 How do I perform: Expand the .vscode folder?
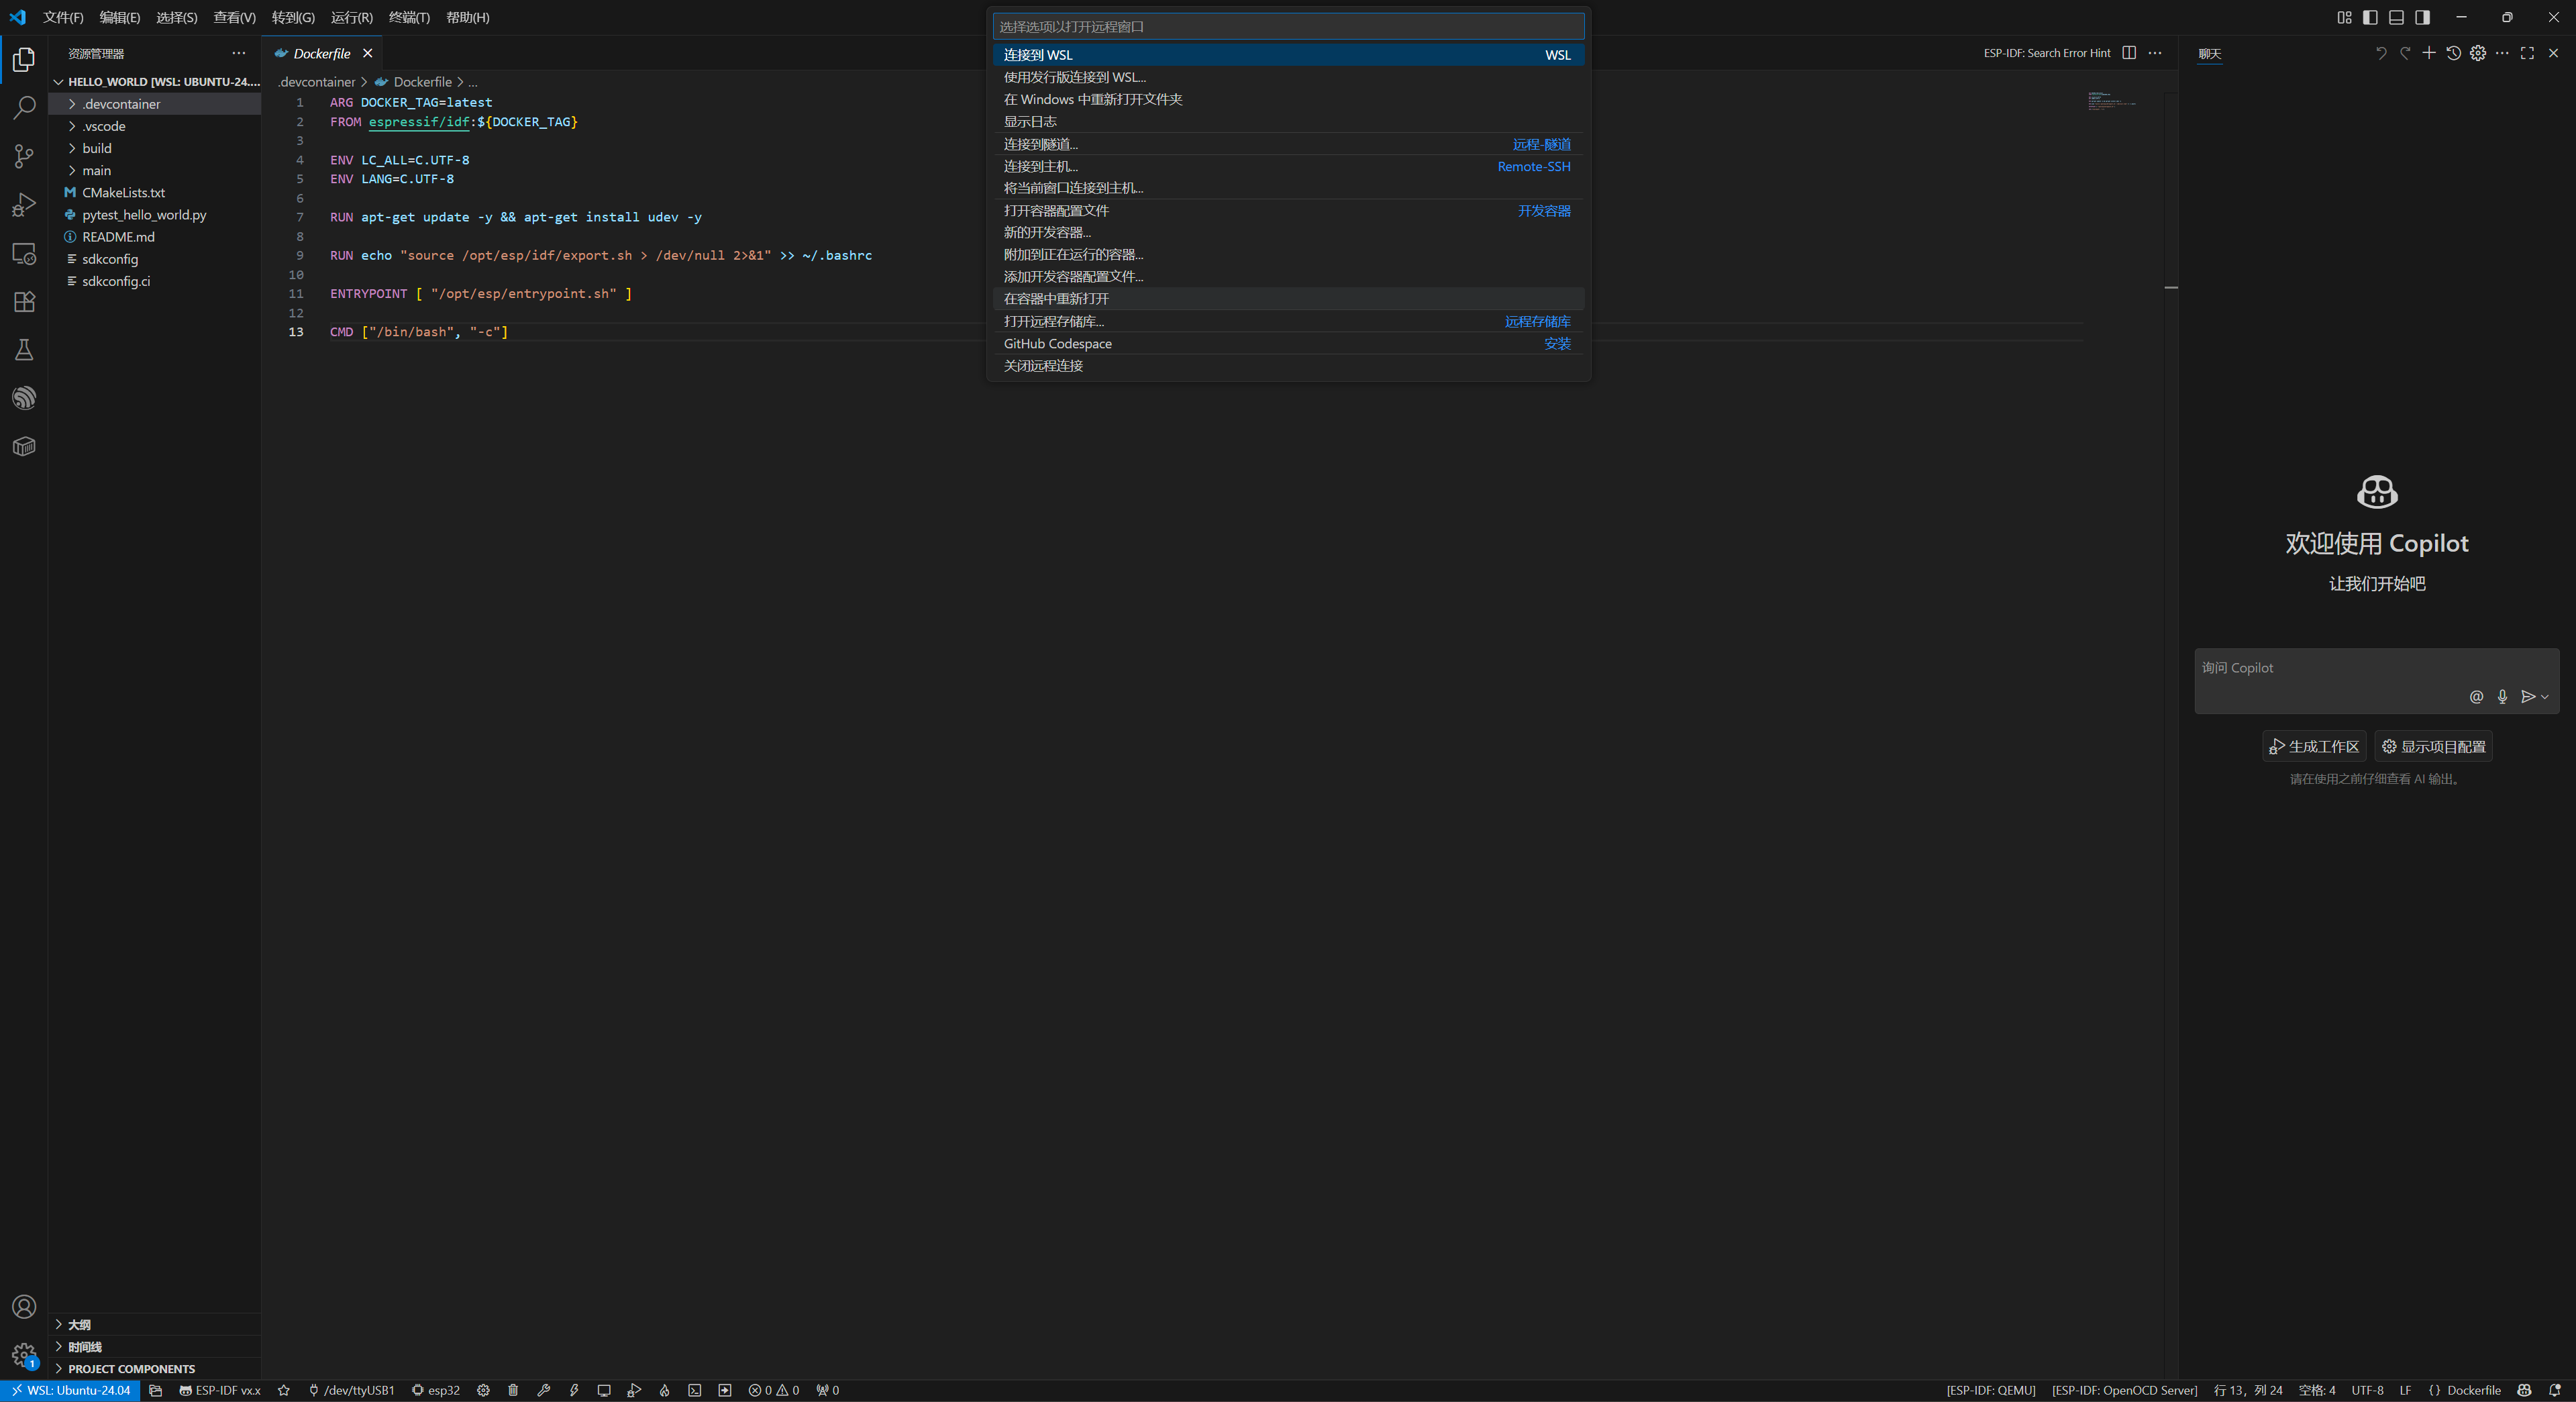tap(104, 126)
